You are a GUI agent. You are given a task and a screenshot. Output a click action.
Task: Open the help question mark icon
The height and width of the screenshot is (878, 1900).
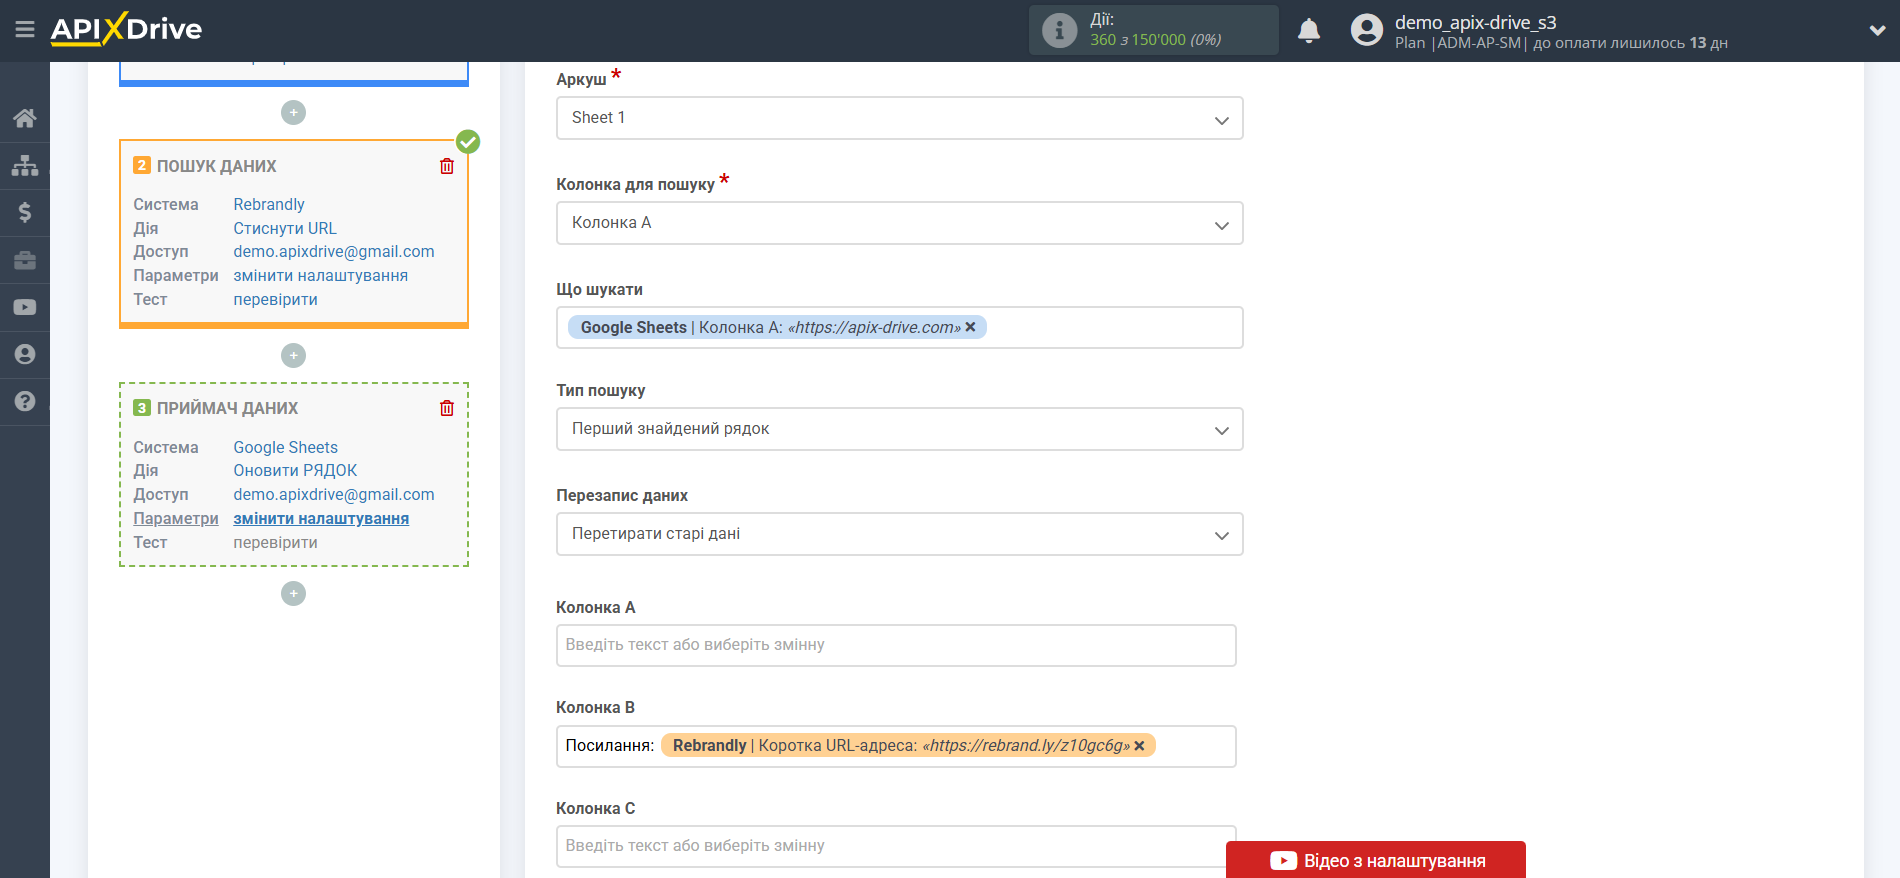tap(25, 401)
